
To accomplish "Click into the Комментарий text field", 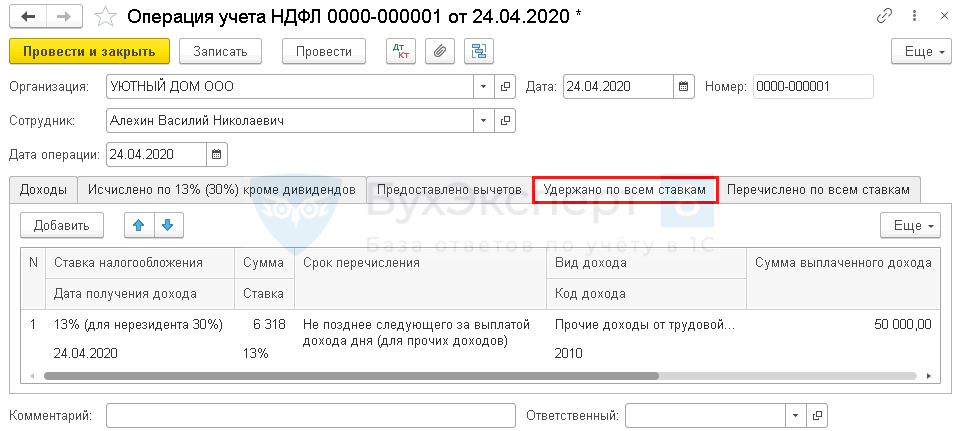I will [308, 415].
